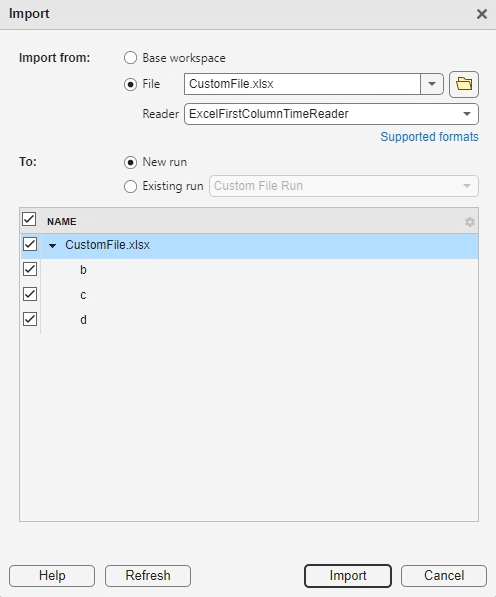Click the Import button

click(348, 576)
